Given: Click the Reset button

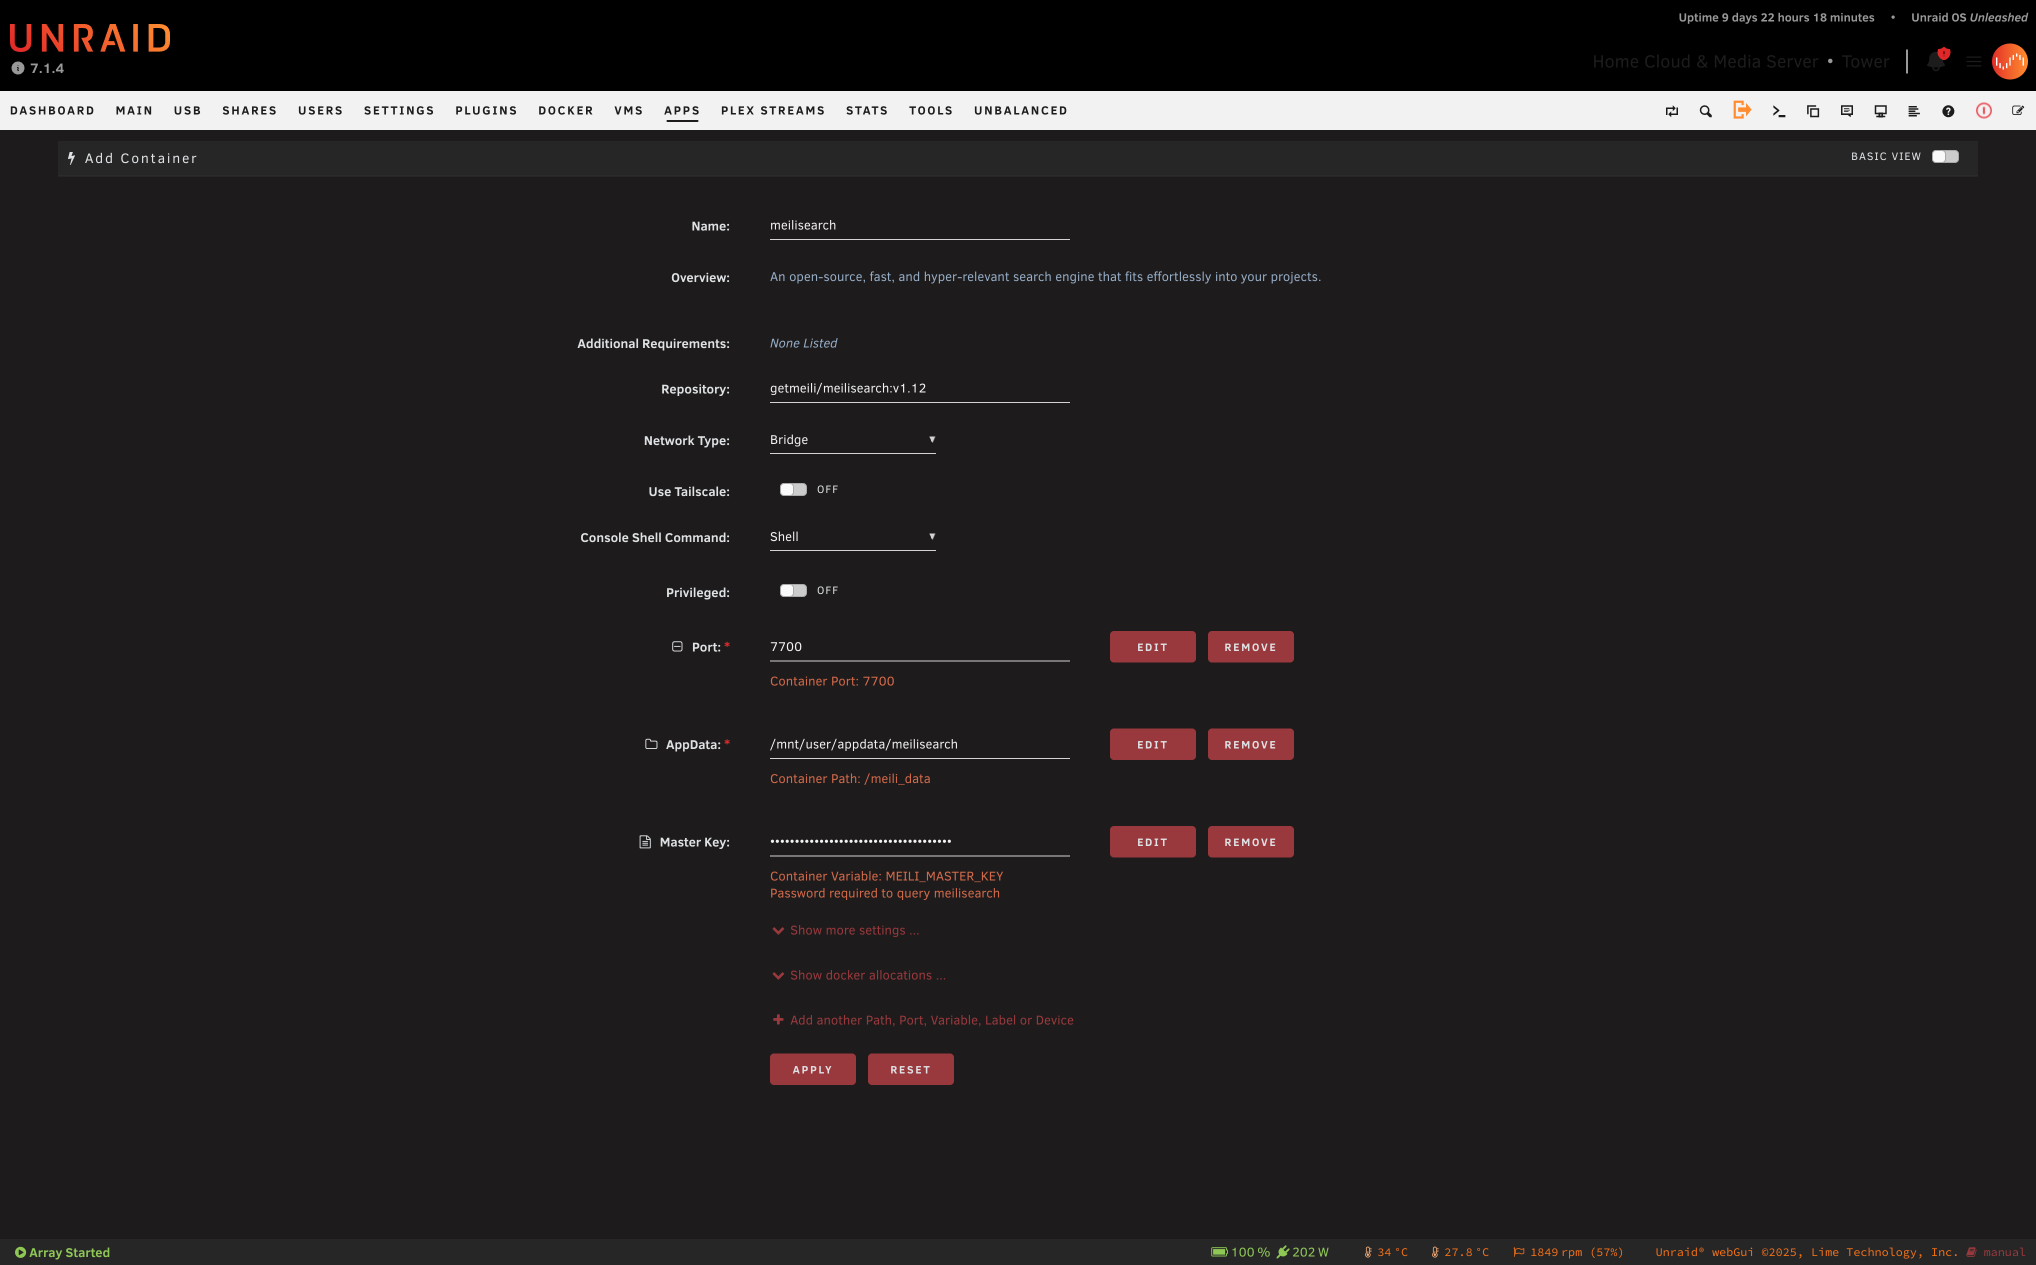Looking at the screenshot, I should point(911,1069).
